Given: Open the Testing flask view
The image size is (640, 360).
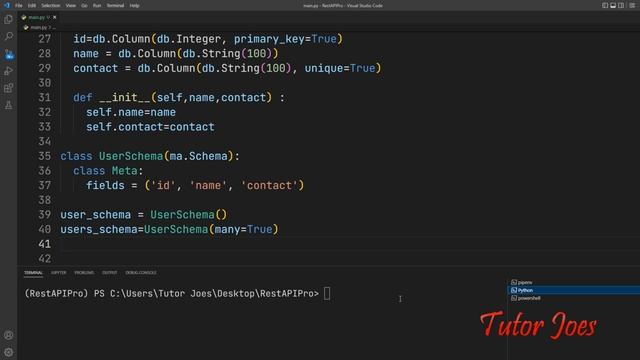Looking at the screenshot, I should click(8, 105).
